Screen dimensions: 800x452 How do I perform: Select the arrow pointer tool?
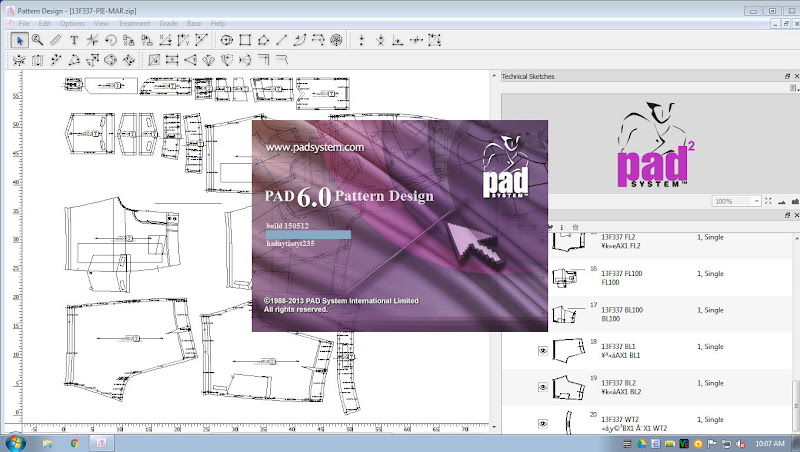[x=19, y=40]
